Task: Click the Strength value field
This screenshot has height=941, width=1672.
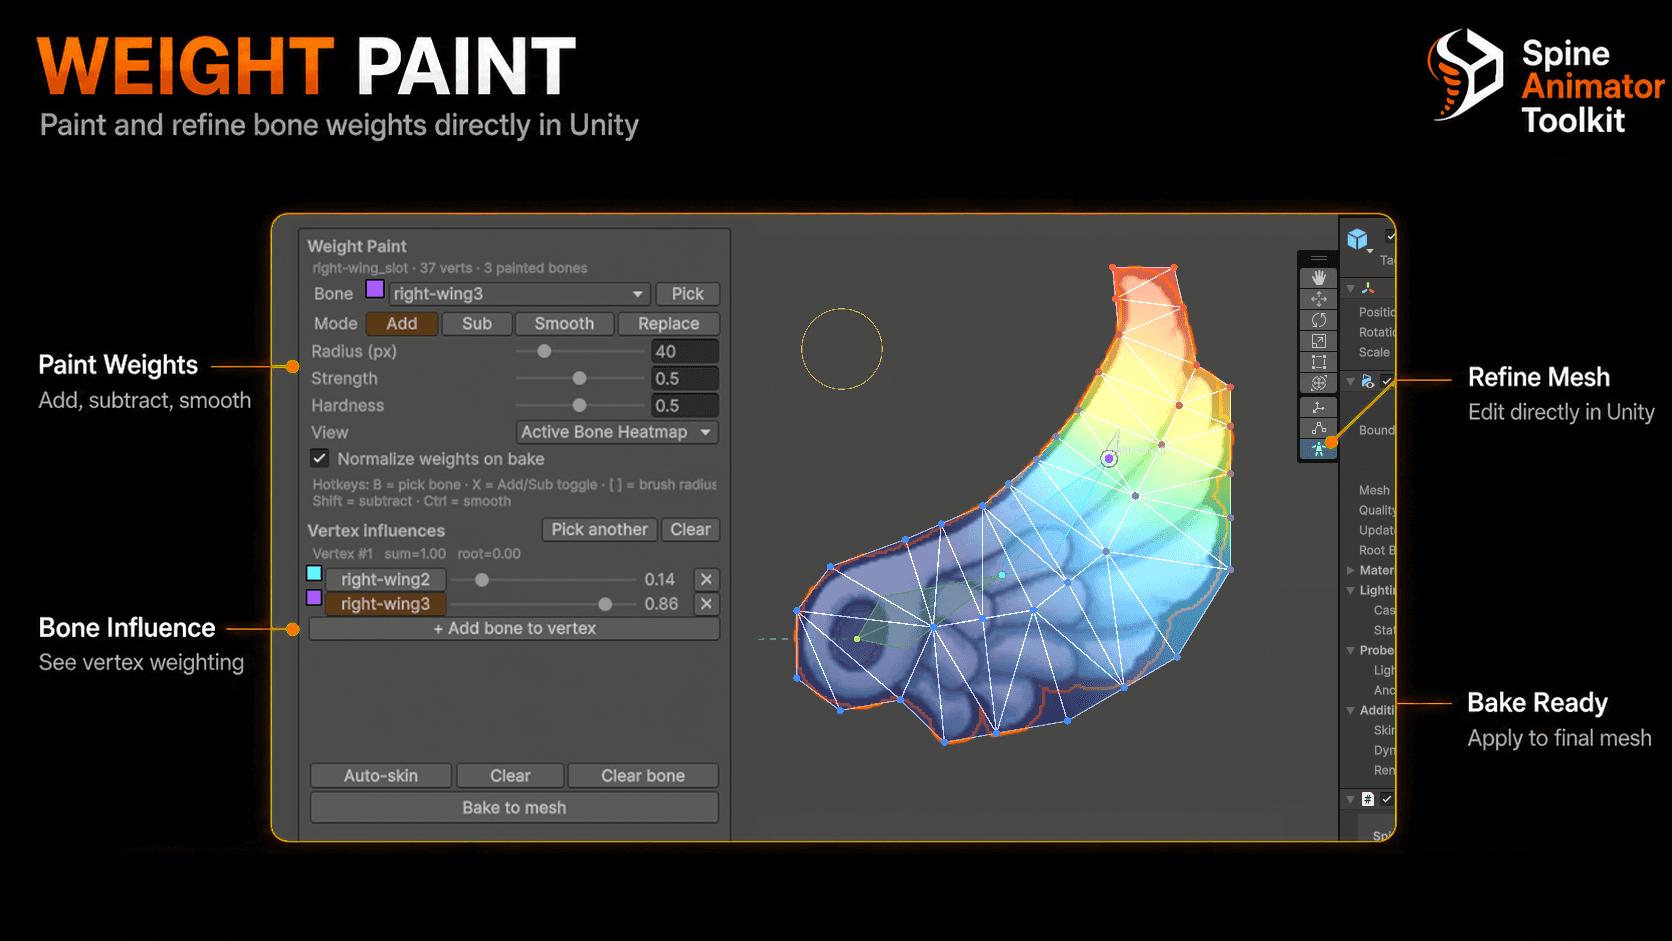Action: coord(685,379)
